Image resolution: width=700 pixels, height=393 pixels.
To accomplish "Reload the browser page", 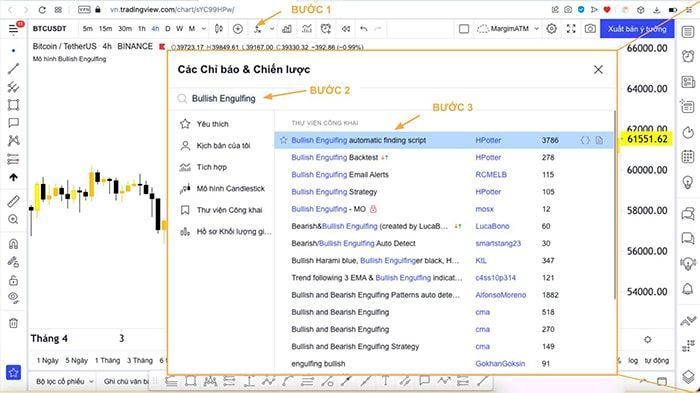I will [x=42, y=9].
